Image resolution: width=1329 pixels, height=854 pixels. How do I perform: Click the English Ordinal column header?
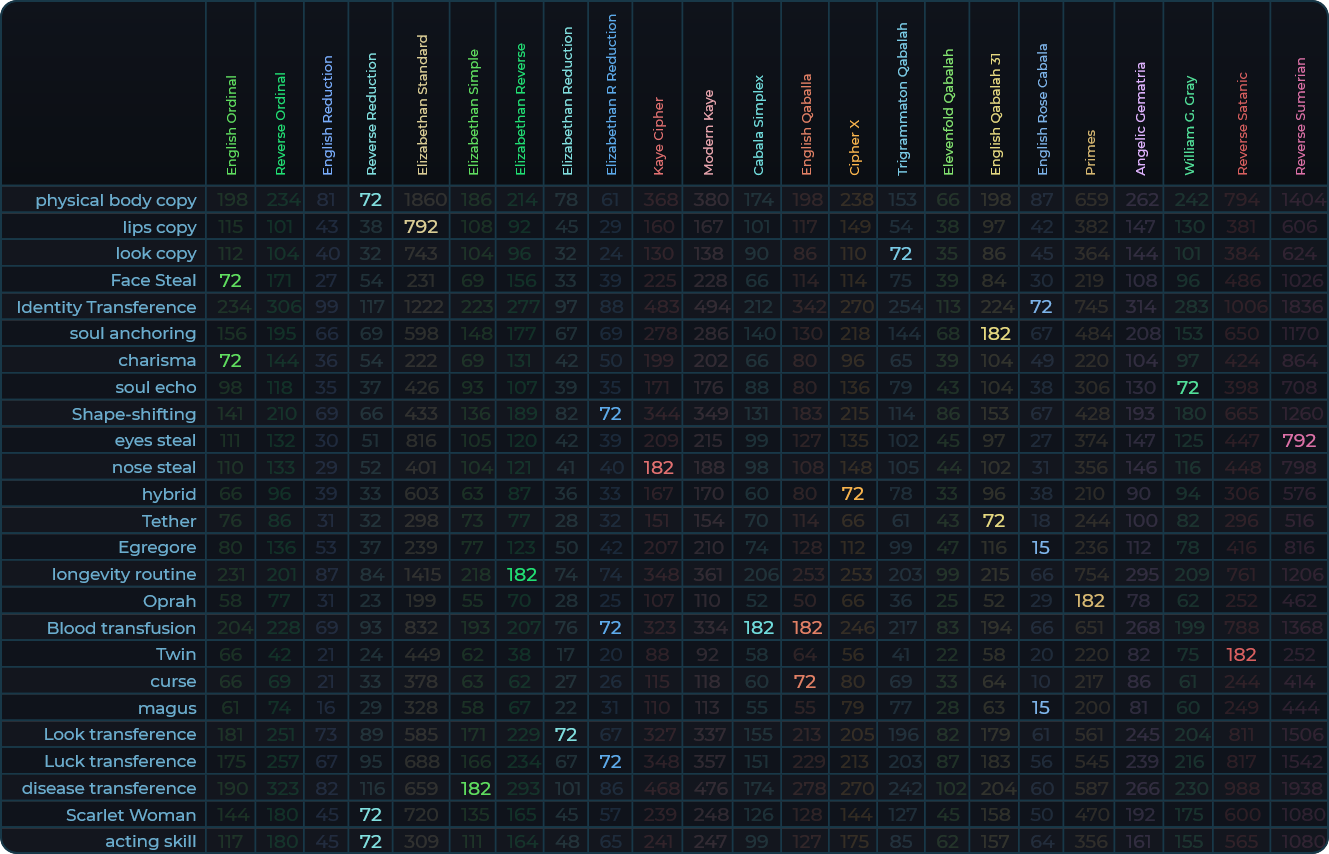[x=231, y=125]
